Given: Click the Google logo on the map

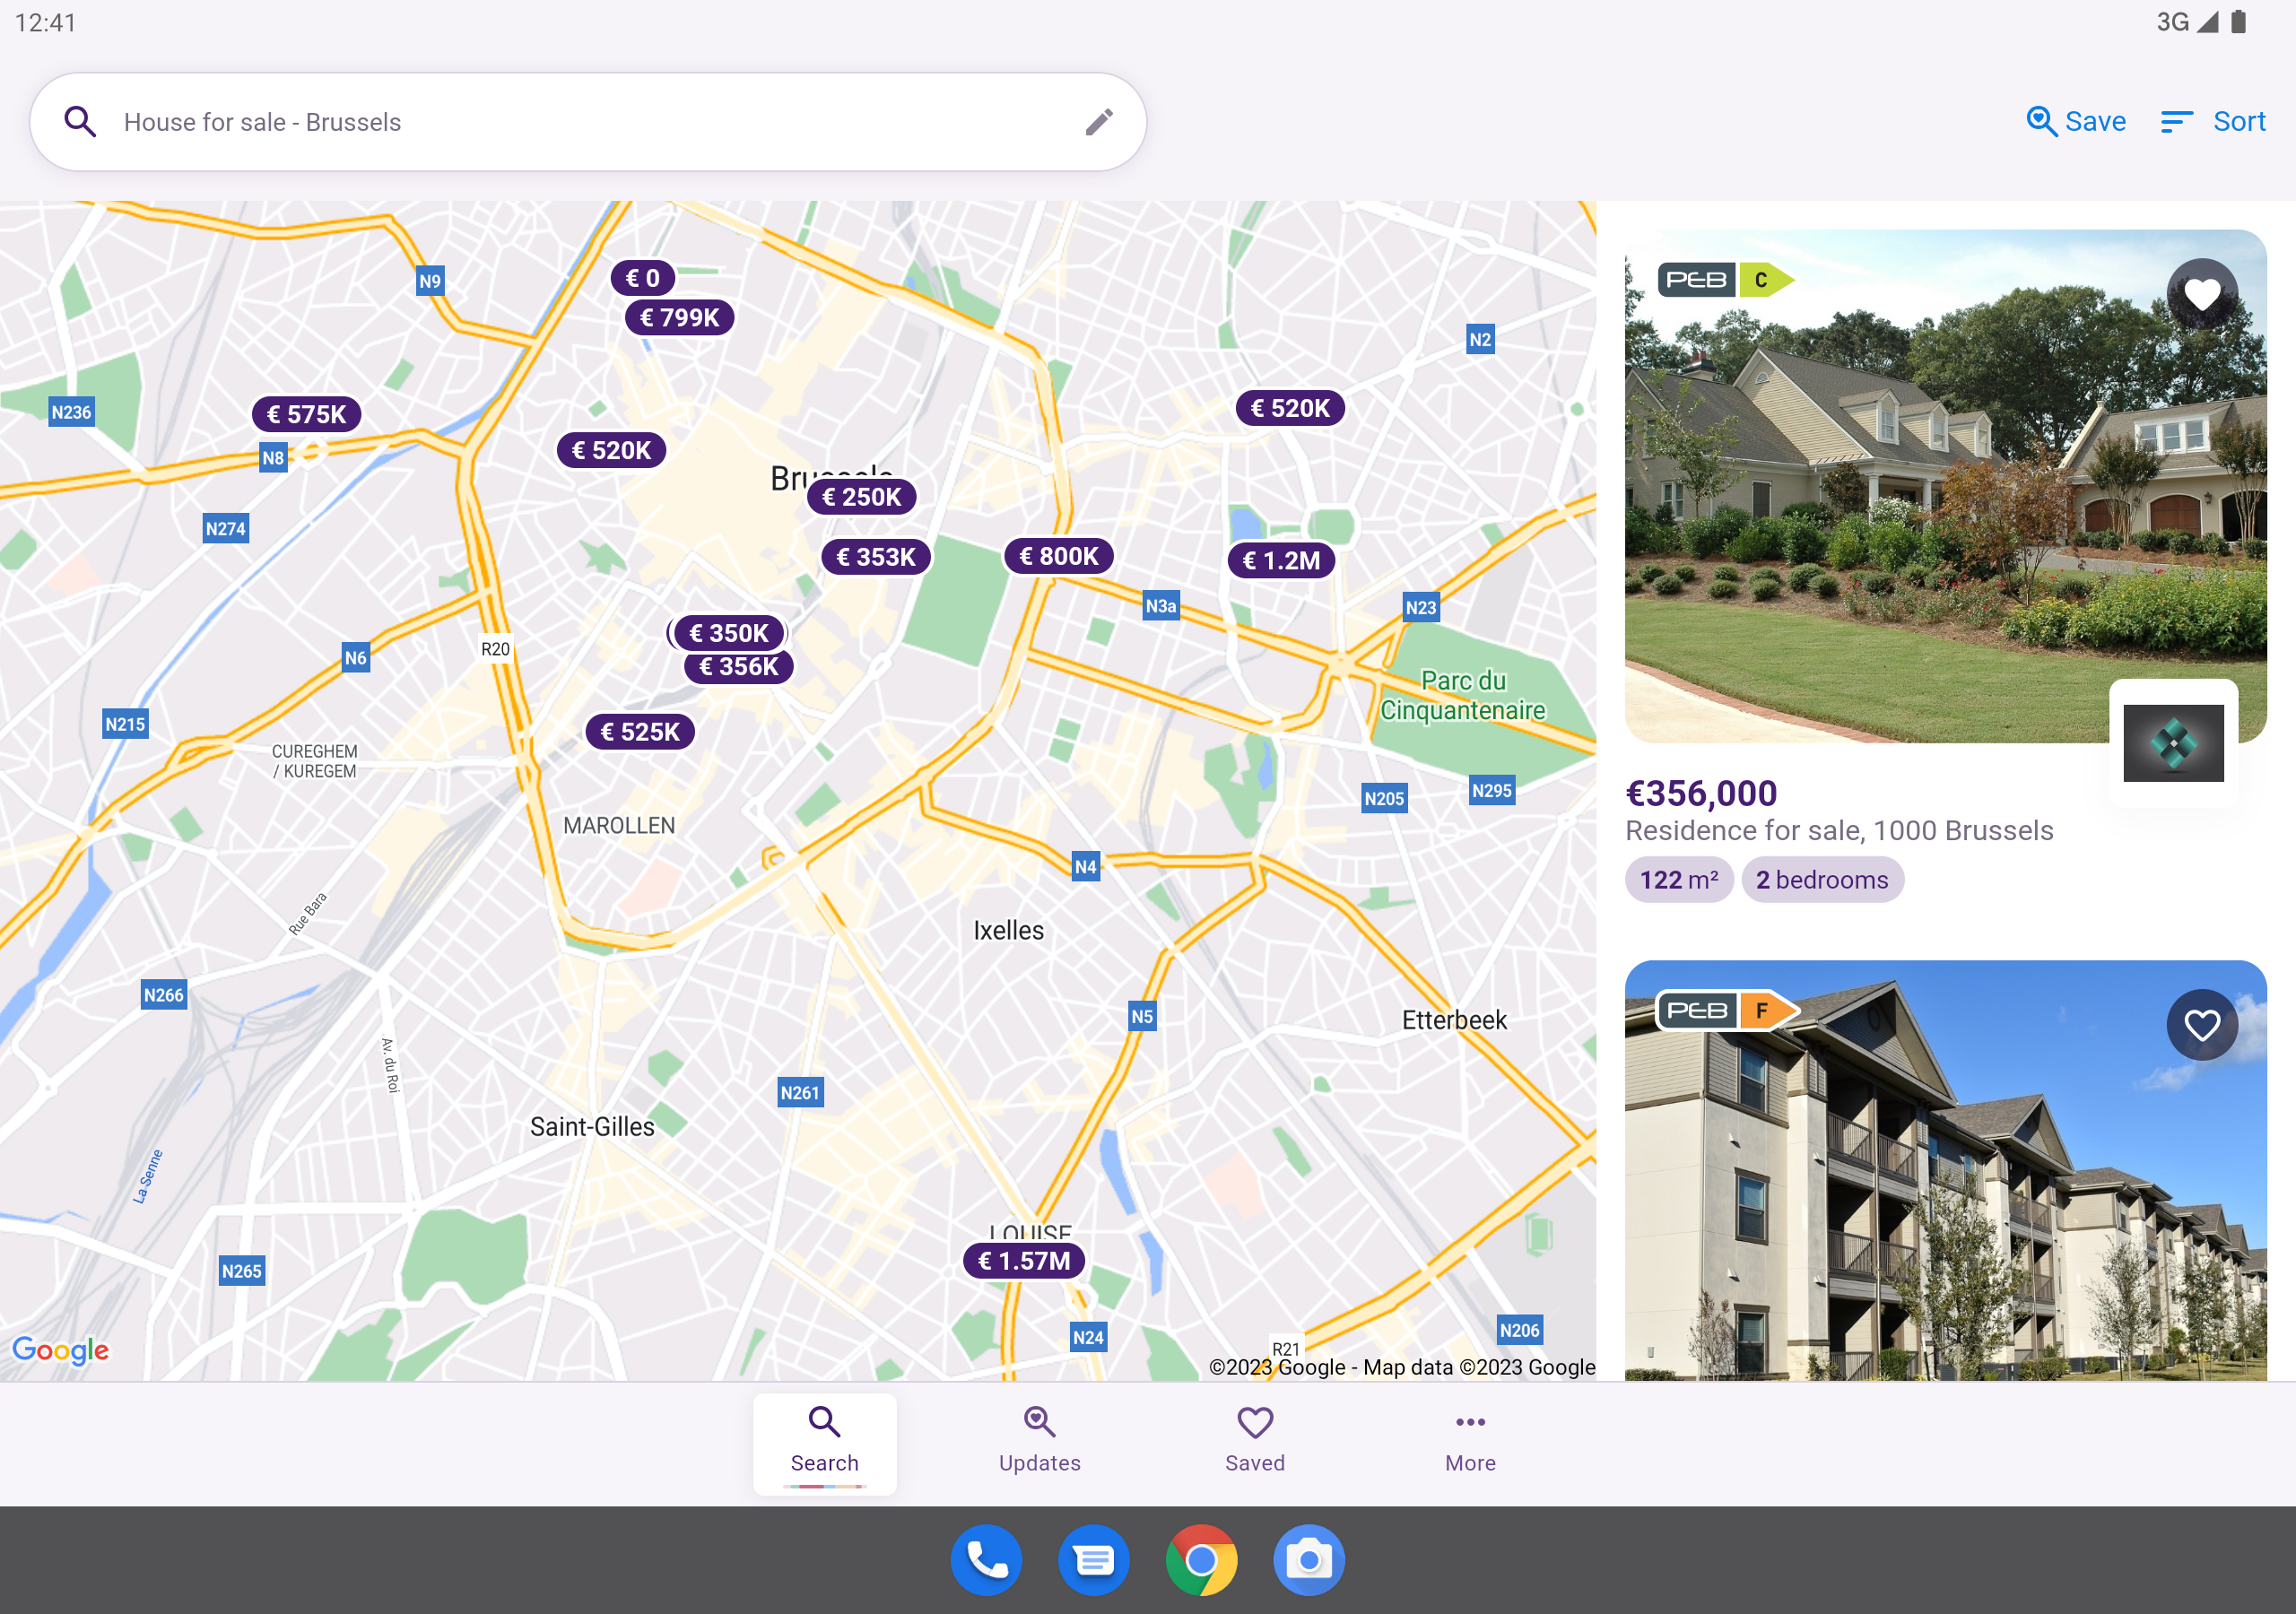Looking at the screenshot, I should coord(63,1349).
